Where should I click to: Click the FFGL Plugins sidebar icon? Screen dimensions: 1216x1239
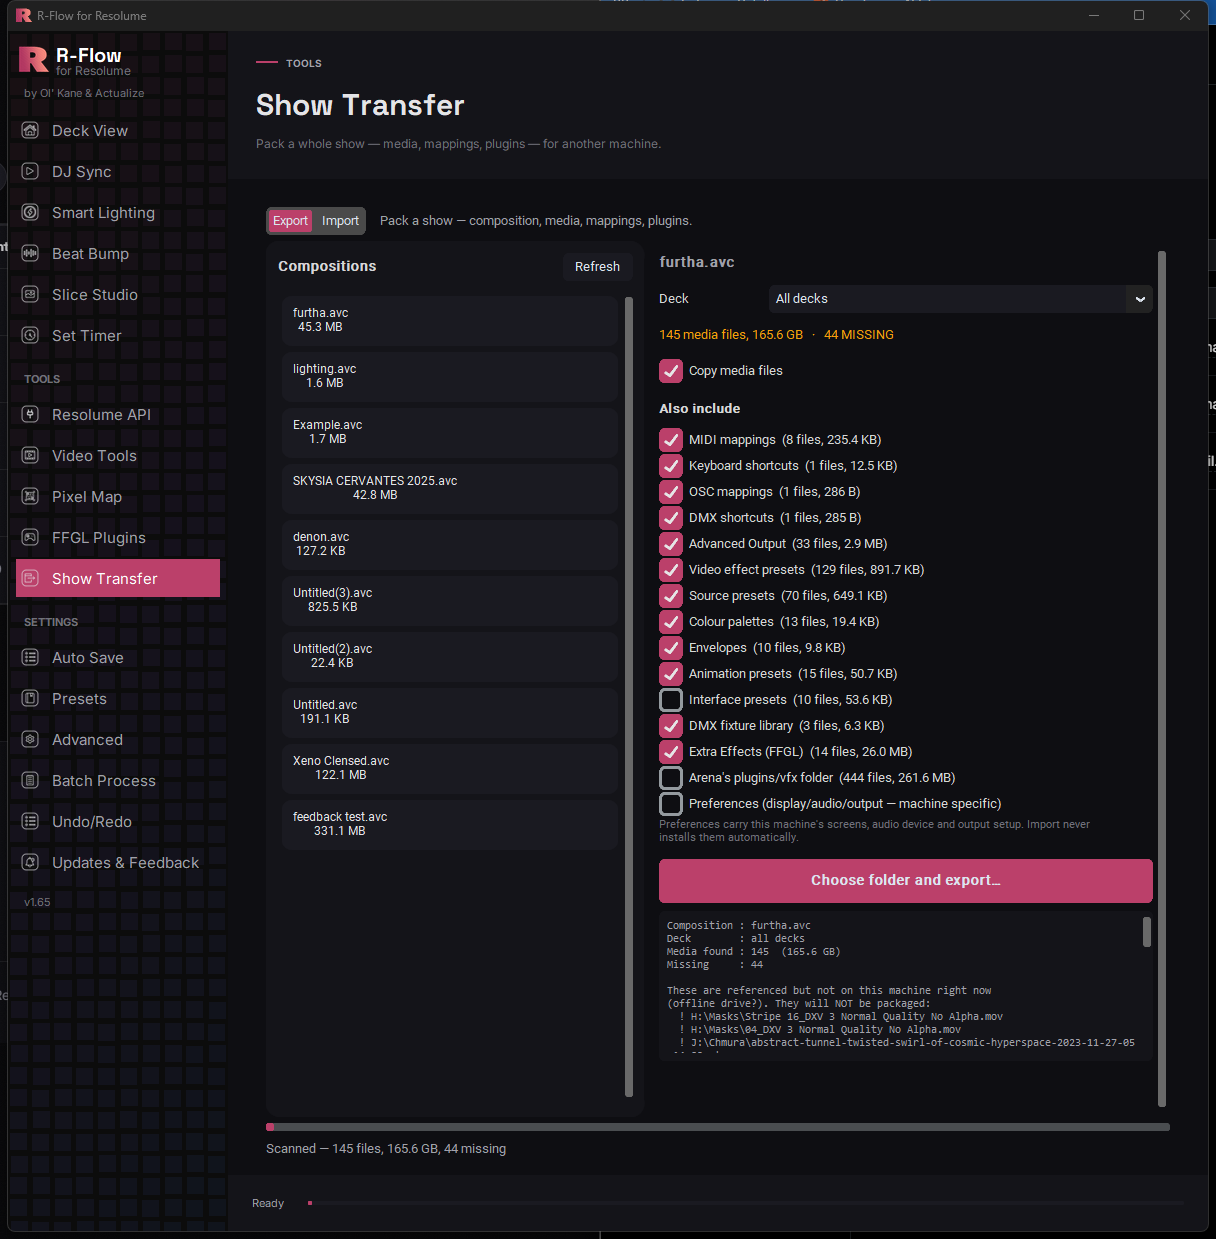point(30,537)
